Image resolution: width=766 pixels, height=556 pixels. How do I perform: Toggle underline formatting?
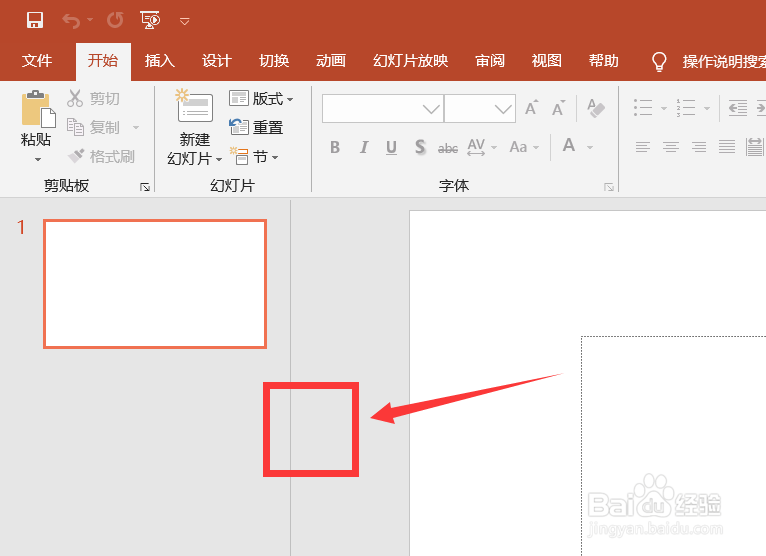point(391,148)
